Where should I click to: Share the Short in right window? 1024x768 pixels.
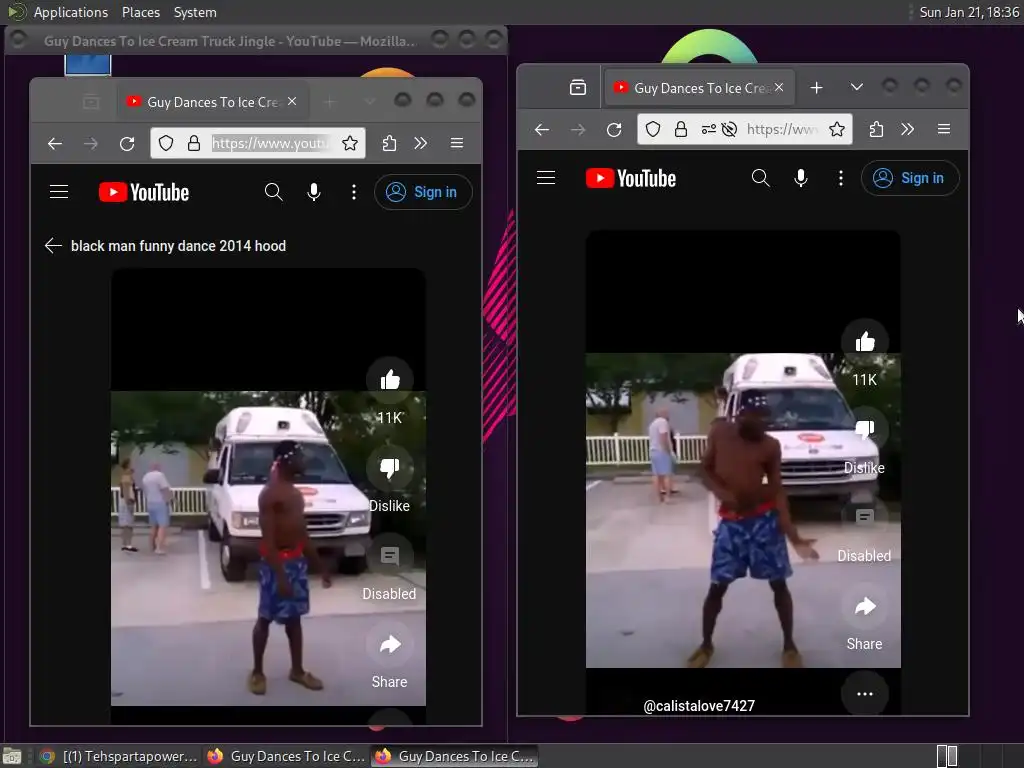865,607
